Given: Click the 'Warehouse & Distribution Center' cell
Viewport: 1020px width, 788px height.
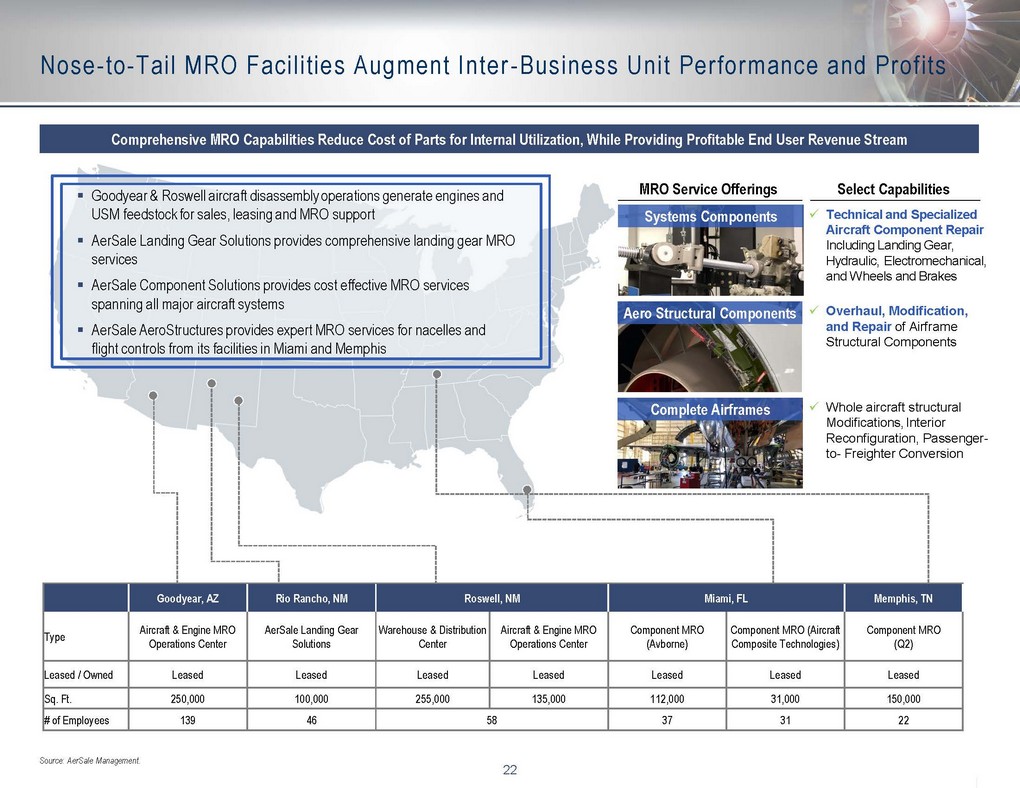Looking at the screenshot, I should tap(433, 637).
